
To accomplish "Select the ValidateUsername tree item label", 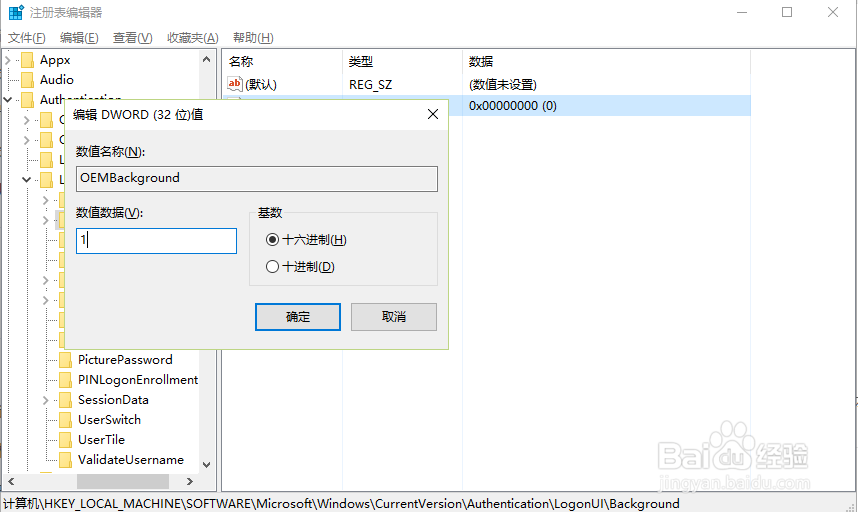I will 131,459.
